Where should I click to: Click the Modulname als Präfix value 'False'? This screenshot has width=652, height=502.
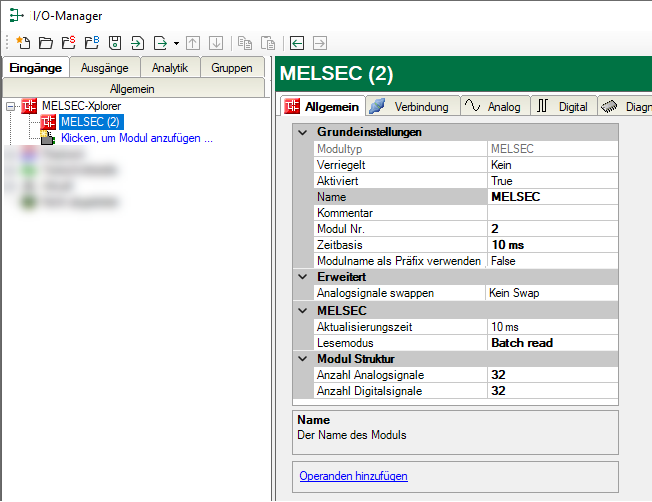(x=553, y=261)
